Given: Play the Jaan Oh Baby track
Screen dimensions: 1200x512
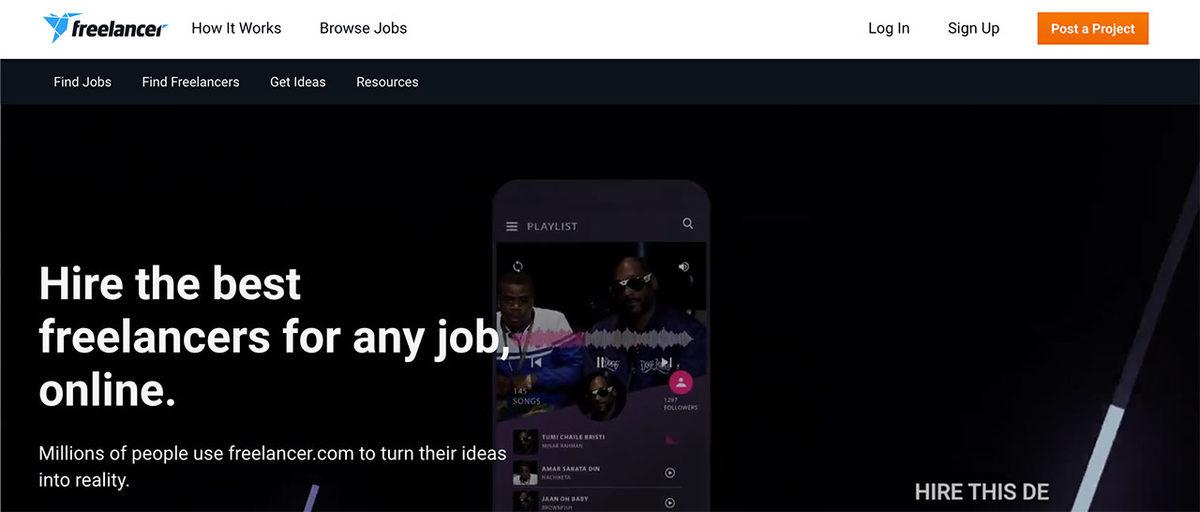Looking at the screenshot, I should point(670,503).
